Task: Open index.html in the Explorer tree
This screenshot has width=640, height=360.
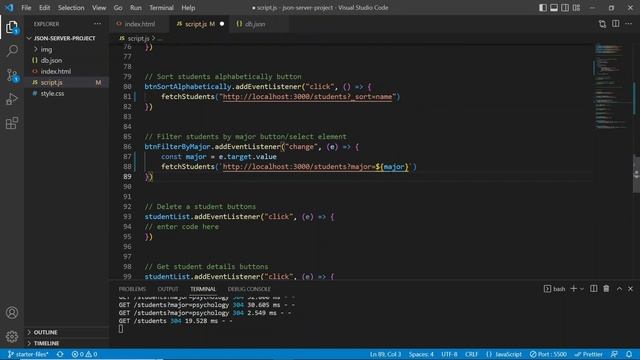Action: (x=56, y=71)
